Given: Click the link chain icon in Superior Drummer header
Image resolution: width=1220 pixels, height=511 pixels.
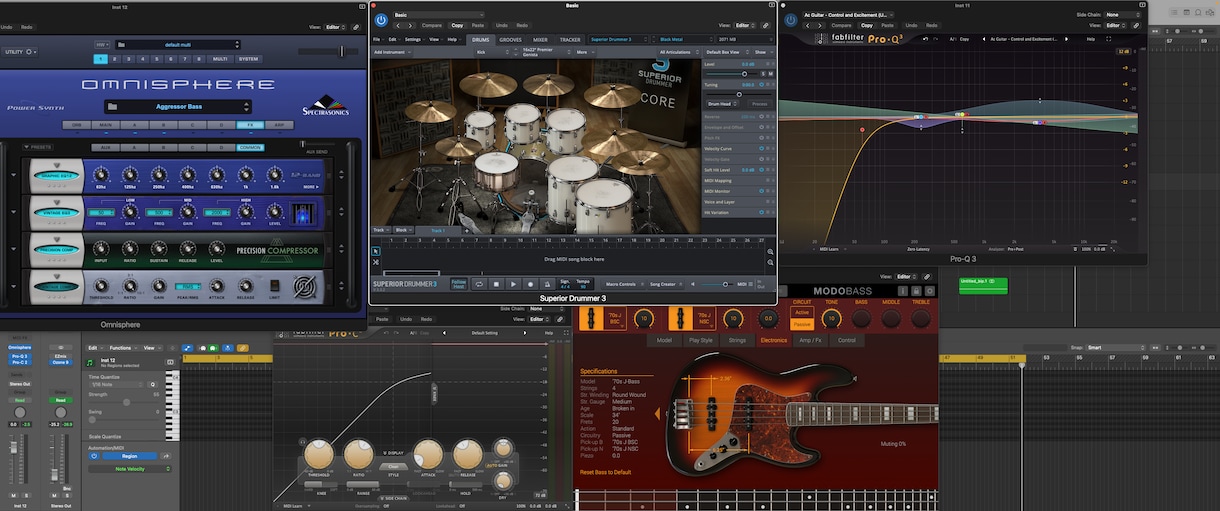Looking at the screenshot, I should pos(766,25).
